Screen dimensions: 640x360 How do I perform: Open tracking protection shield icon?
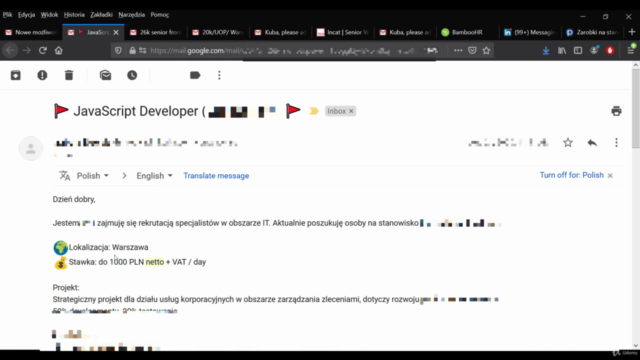coord(118,51)
